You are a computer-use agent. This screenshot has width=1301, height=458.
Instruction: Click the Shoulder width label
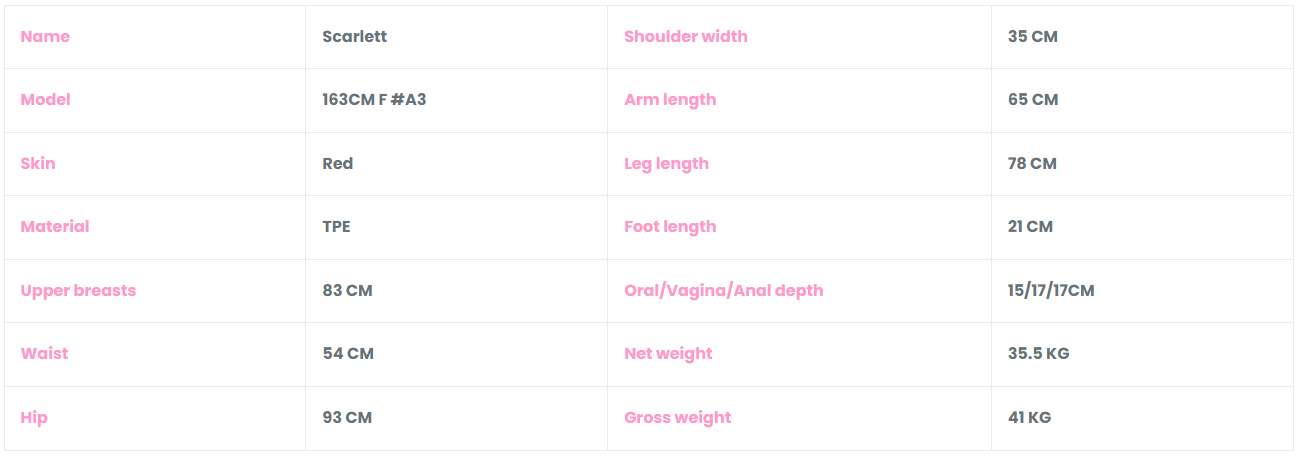(x=685, y=37)
